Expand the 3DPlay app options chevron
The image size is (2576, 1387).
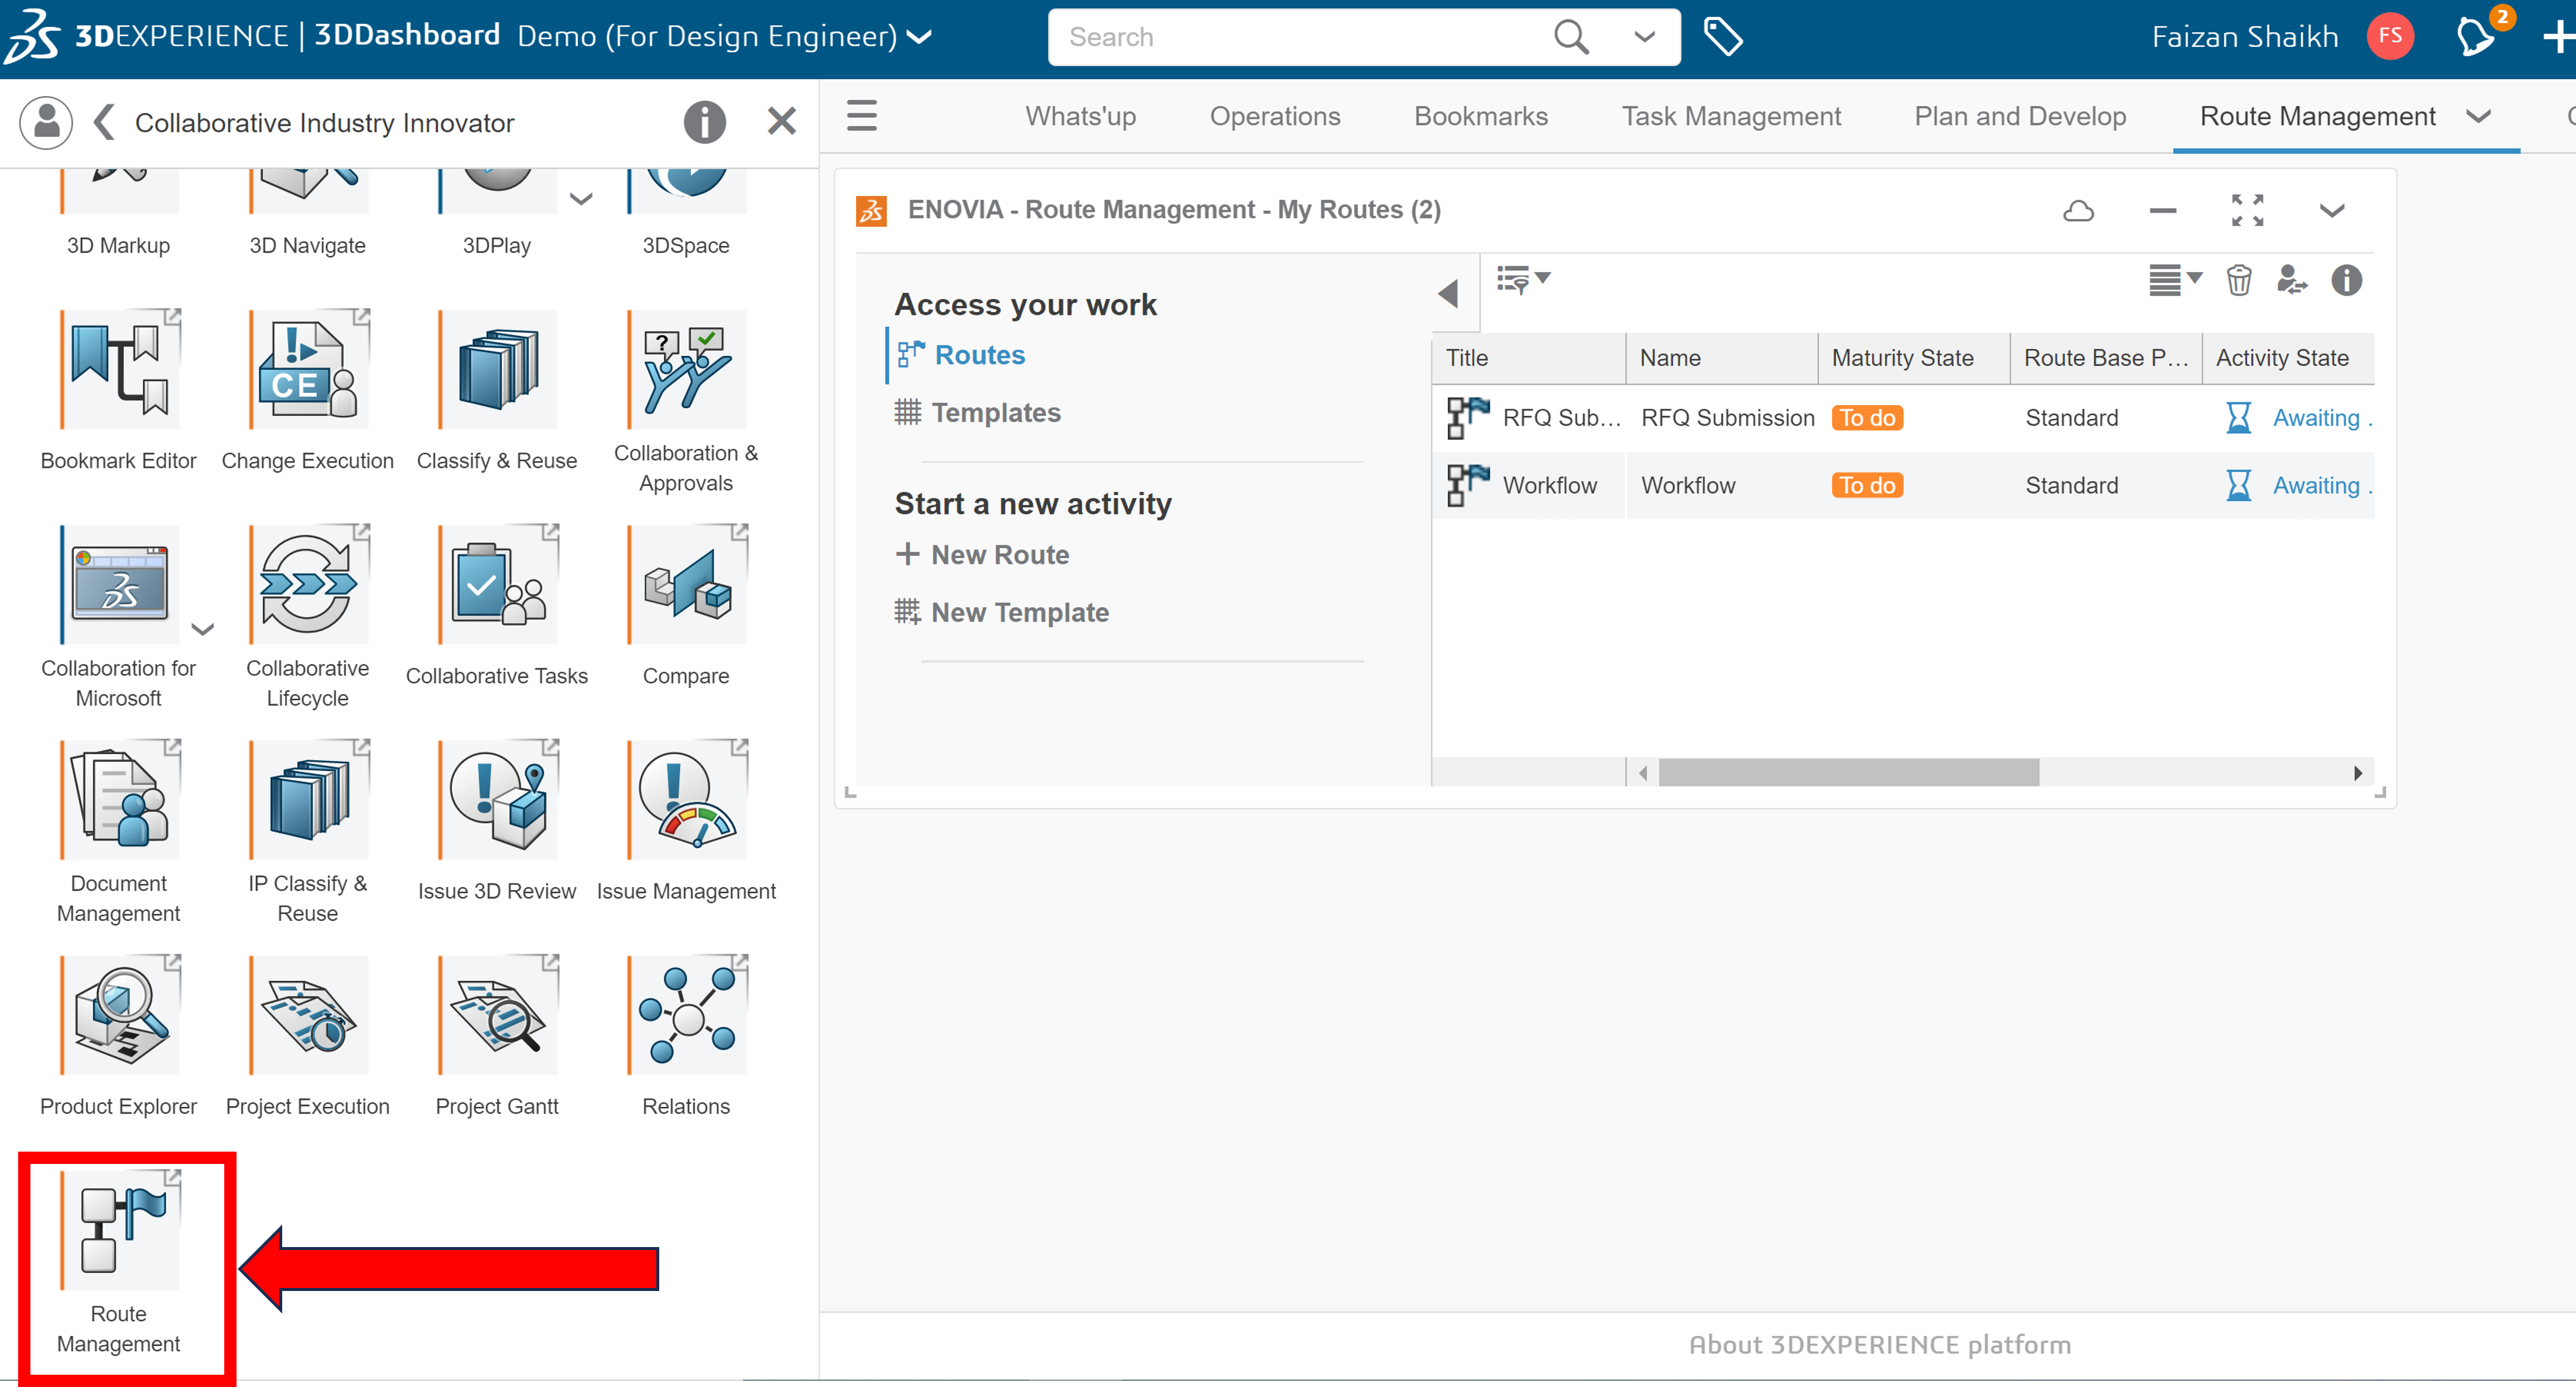[x=581, y=198]
